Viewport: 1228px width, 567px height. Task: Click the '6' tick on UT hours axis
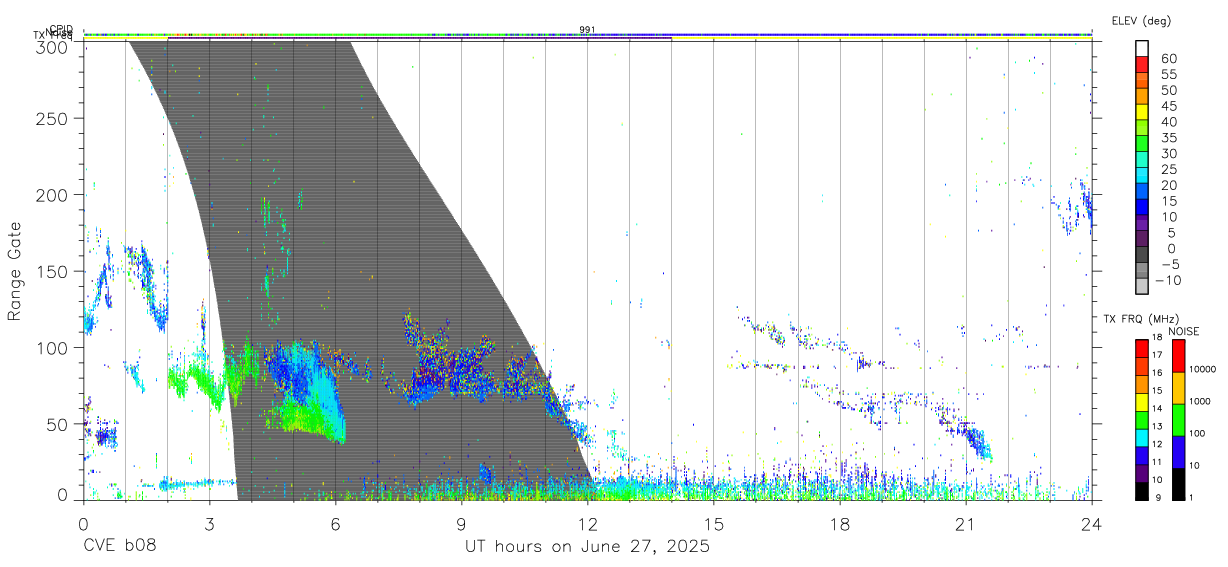(x=335, y=523)
